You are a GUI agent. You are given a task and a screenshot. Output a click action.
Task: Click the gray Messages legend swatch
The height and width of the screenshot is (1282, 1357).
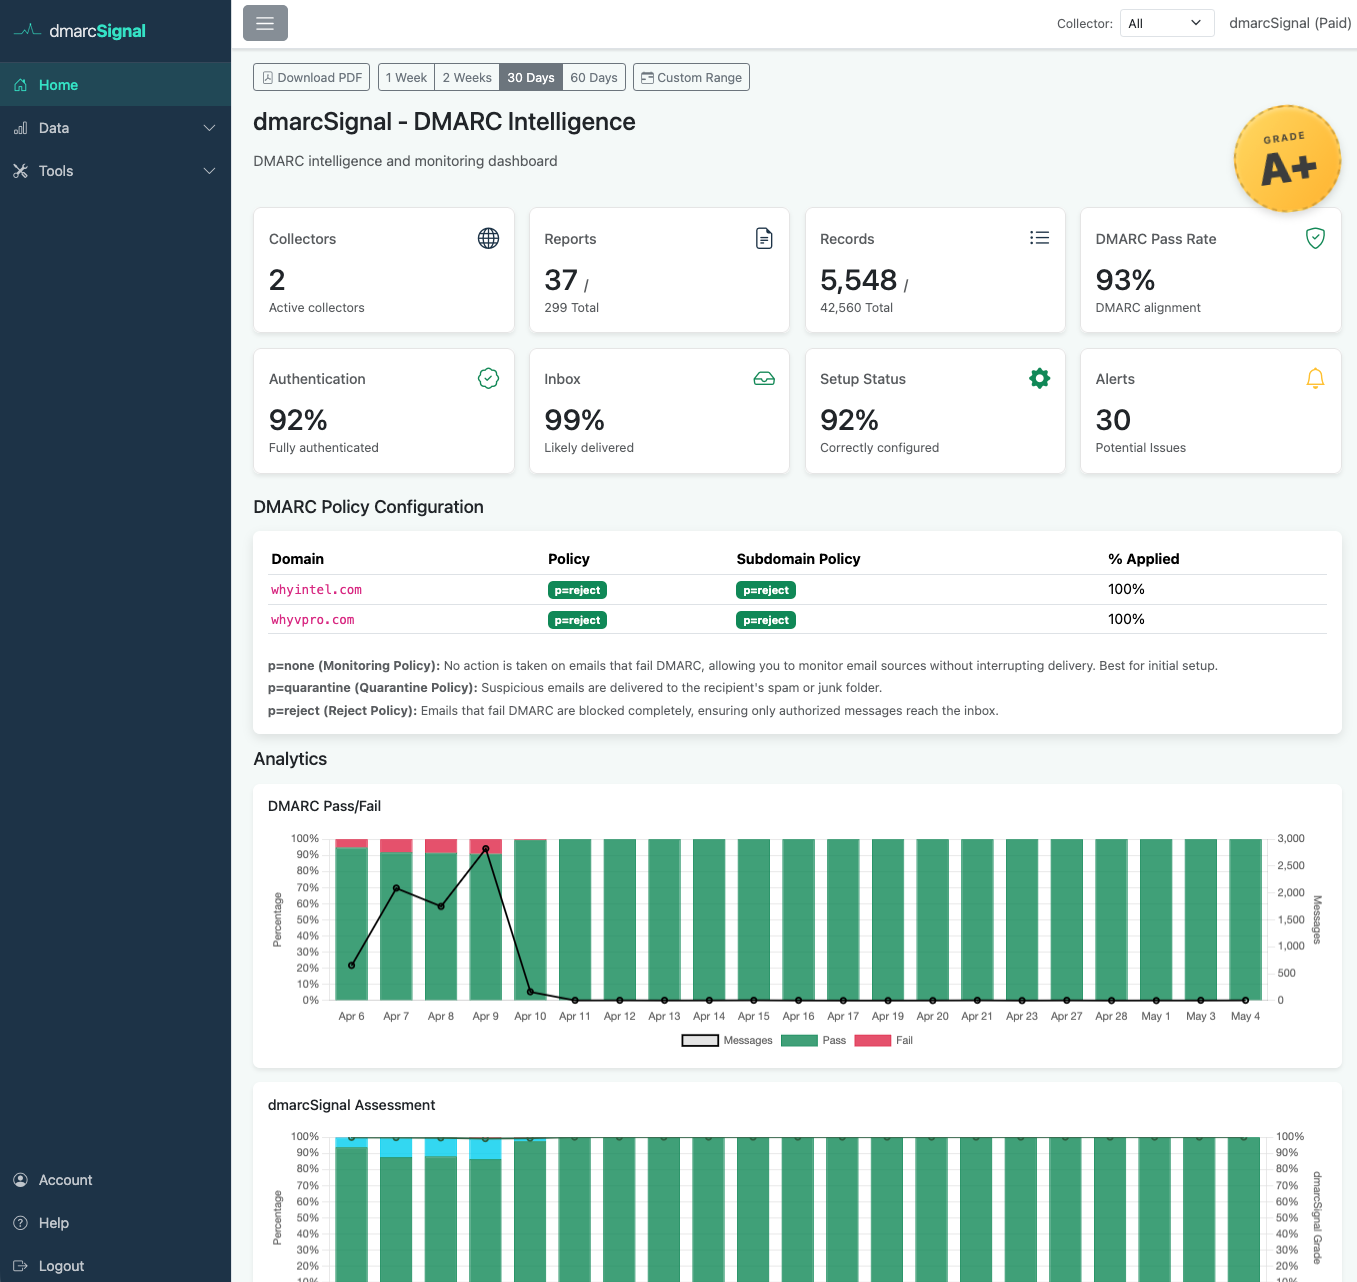(700, 1040)
